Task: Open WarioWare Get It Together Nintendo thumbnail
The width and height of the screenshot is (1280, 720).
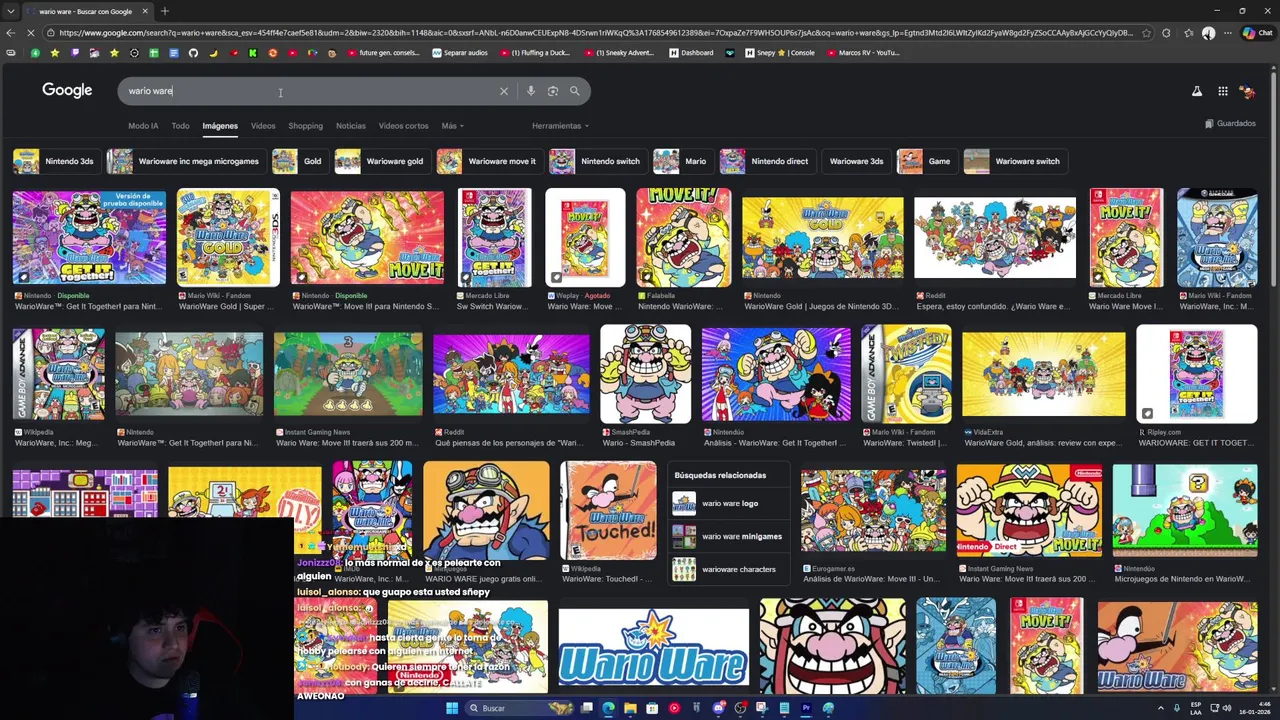Action: [89, 237]
